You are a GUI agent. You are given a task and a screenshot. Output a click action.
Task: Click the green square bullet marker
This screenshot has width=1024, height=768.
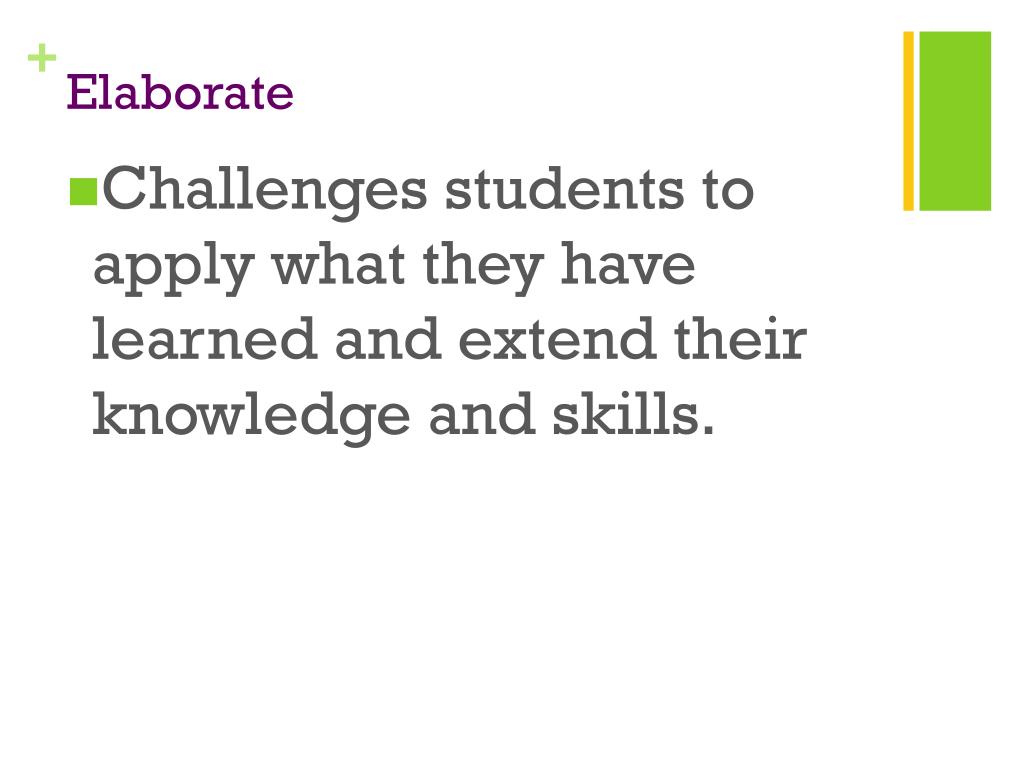(83, 190)
